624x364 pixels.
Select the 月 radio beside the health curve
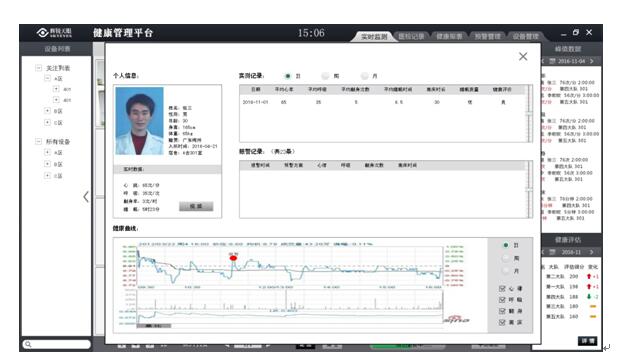[x=505, y=271]
